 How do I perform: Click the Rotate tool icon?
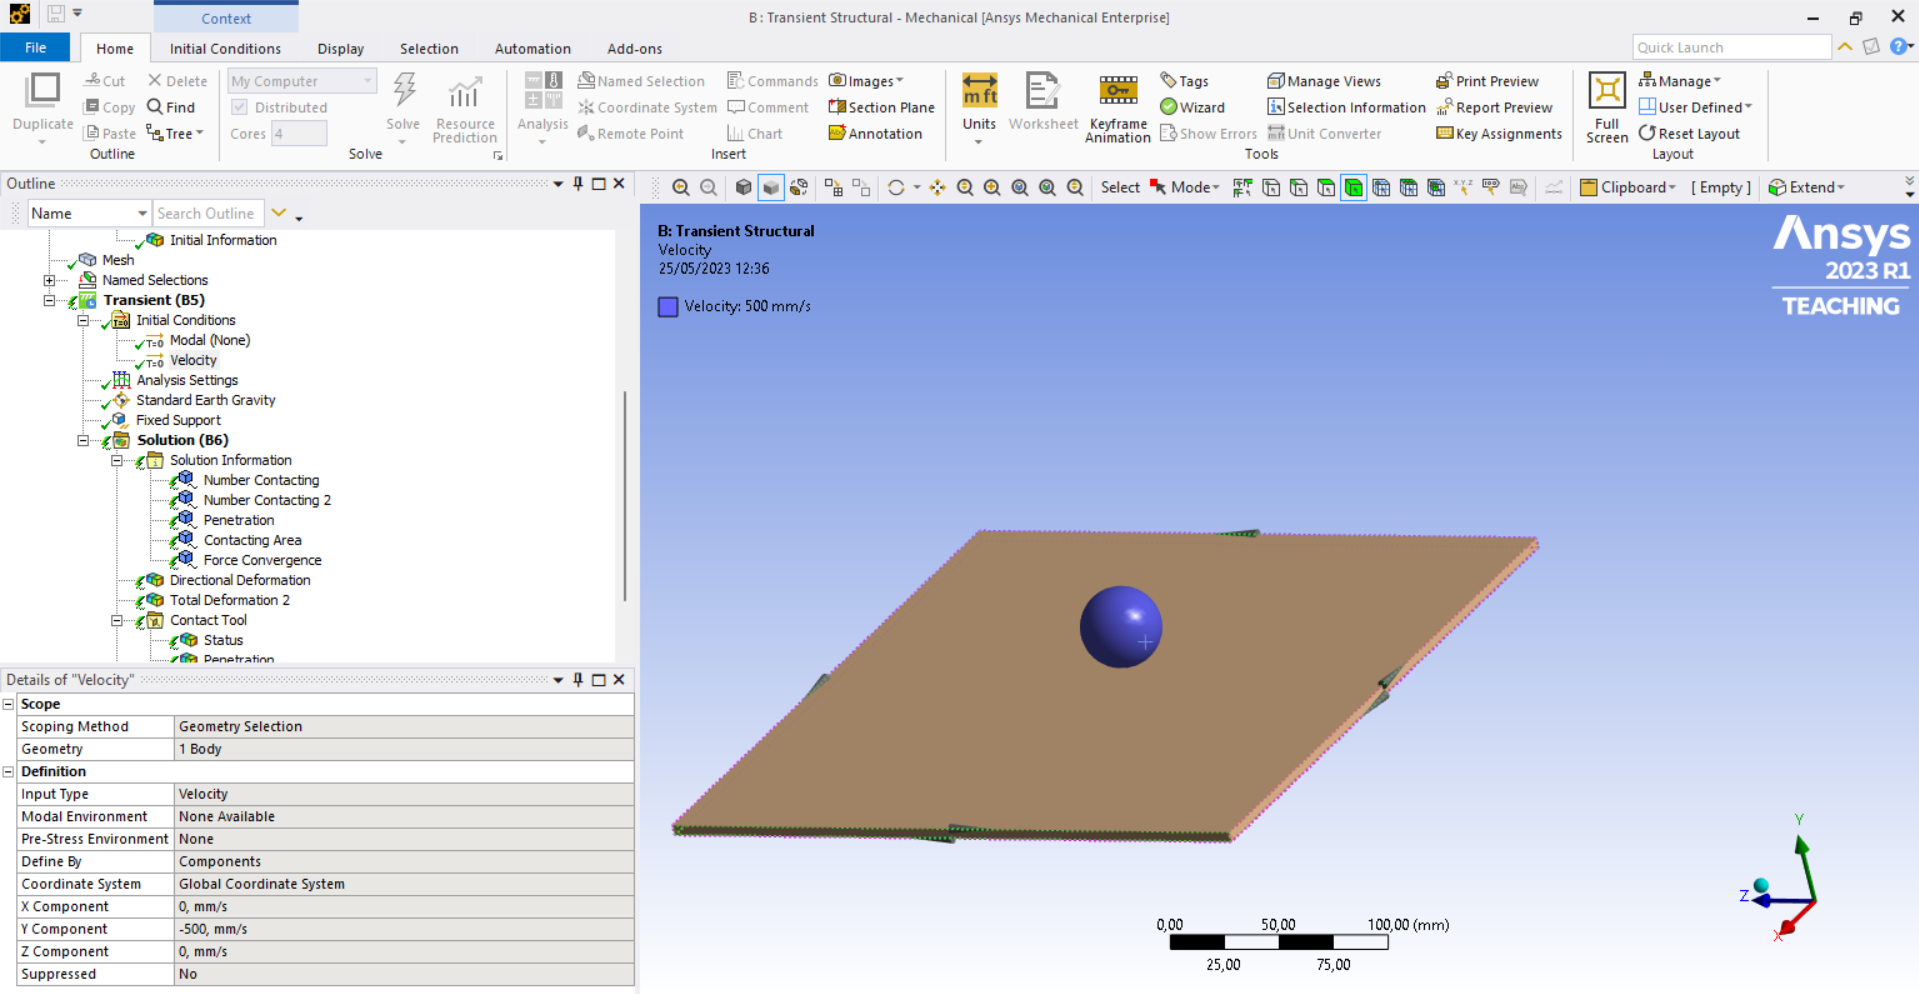(x=896, y=187)
